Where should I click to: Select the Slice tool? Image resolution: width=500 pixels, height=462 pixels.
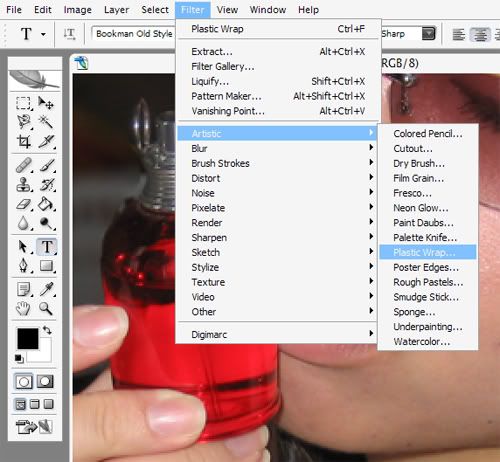click(x=46, y=142)
